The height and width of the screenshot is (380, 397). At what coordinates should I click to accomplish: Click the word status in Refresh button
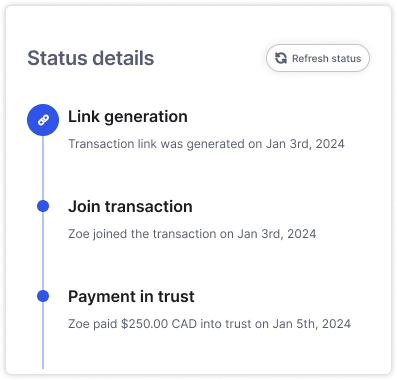point(346,59)
